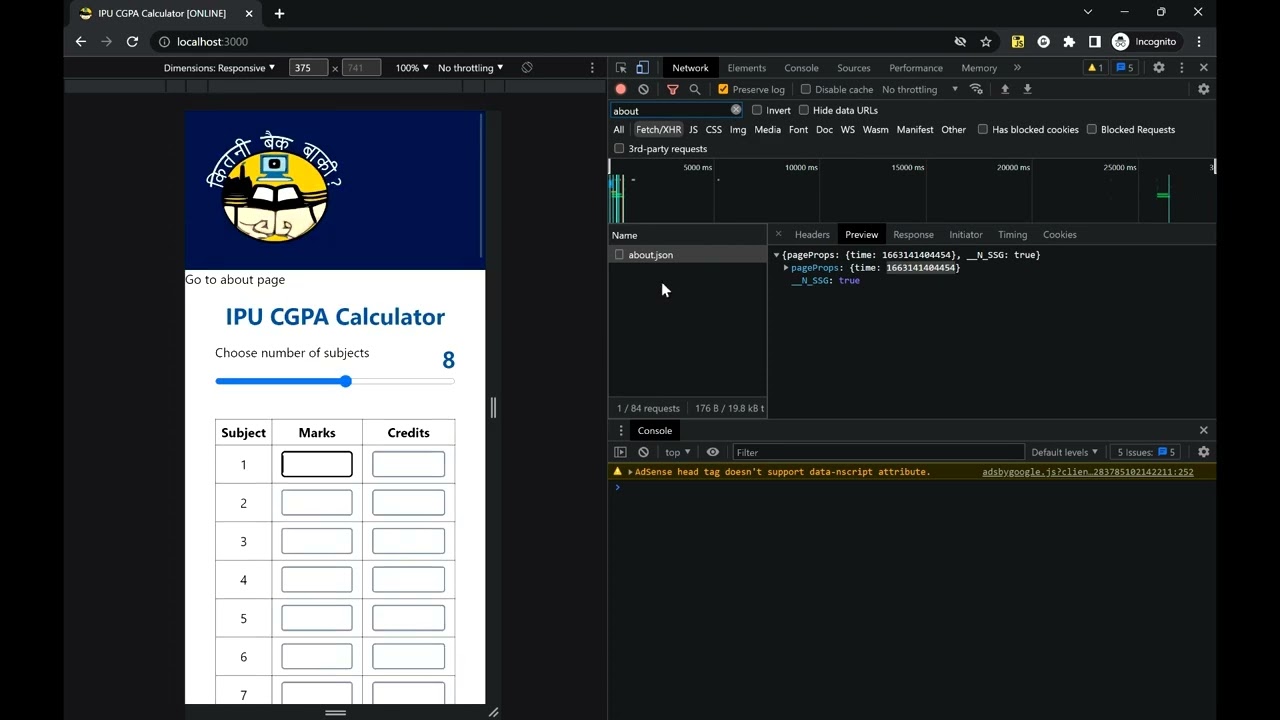
Task: Open the Performance tab
Action: (916, 68)
